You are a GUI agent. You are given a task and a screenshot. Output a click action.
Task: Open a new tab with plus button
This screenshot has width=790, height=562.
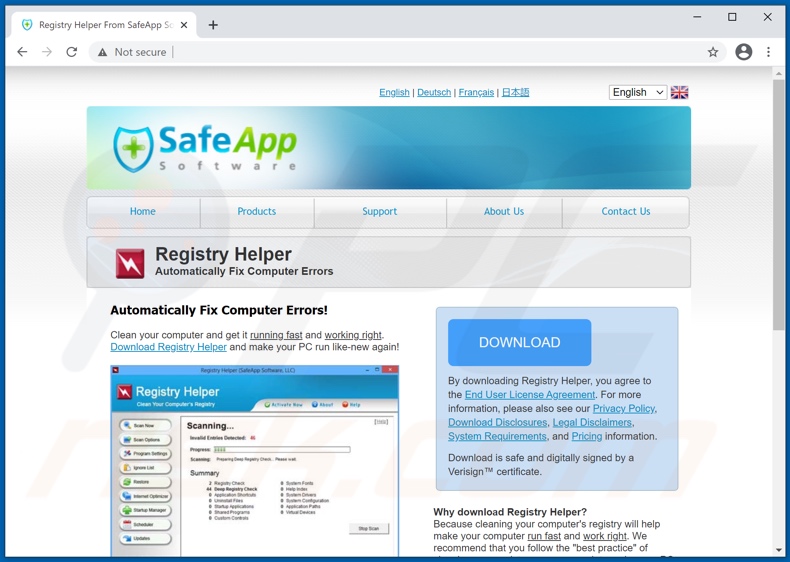click(213, 25)
